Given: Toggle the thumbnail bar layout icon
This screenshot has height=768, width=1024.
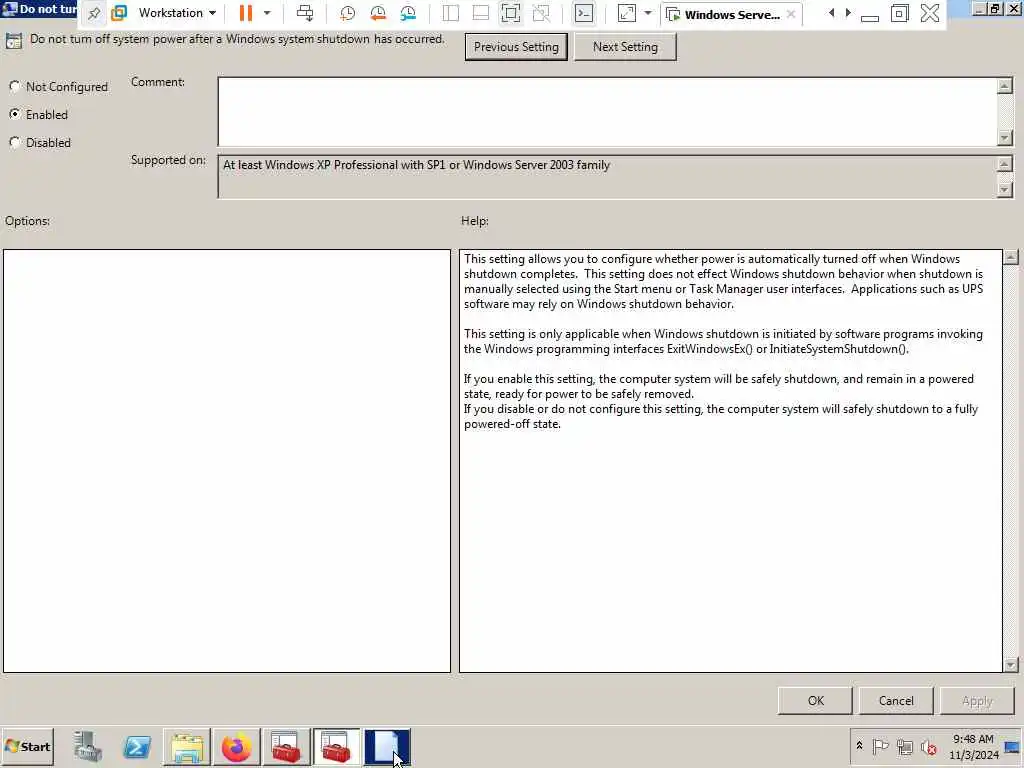Looking at the screenshot, I should point(481,13).
